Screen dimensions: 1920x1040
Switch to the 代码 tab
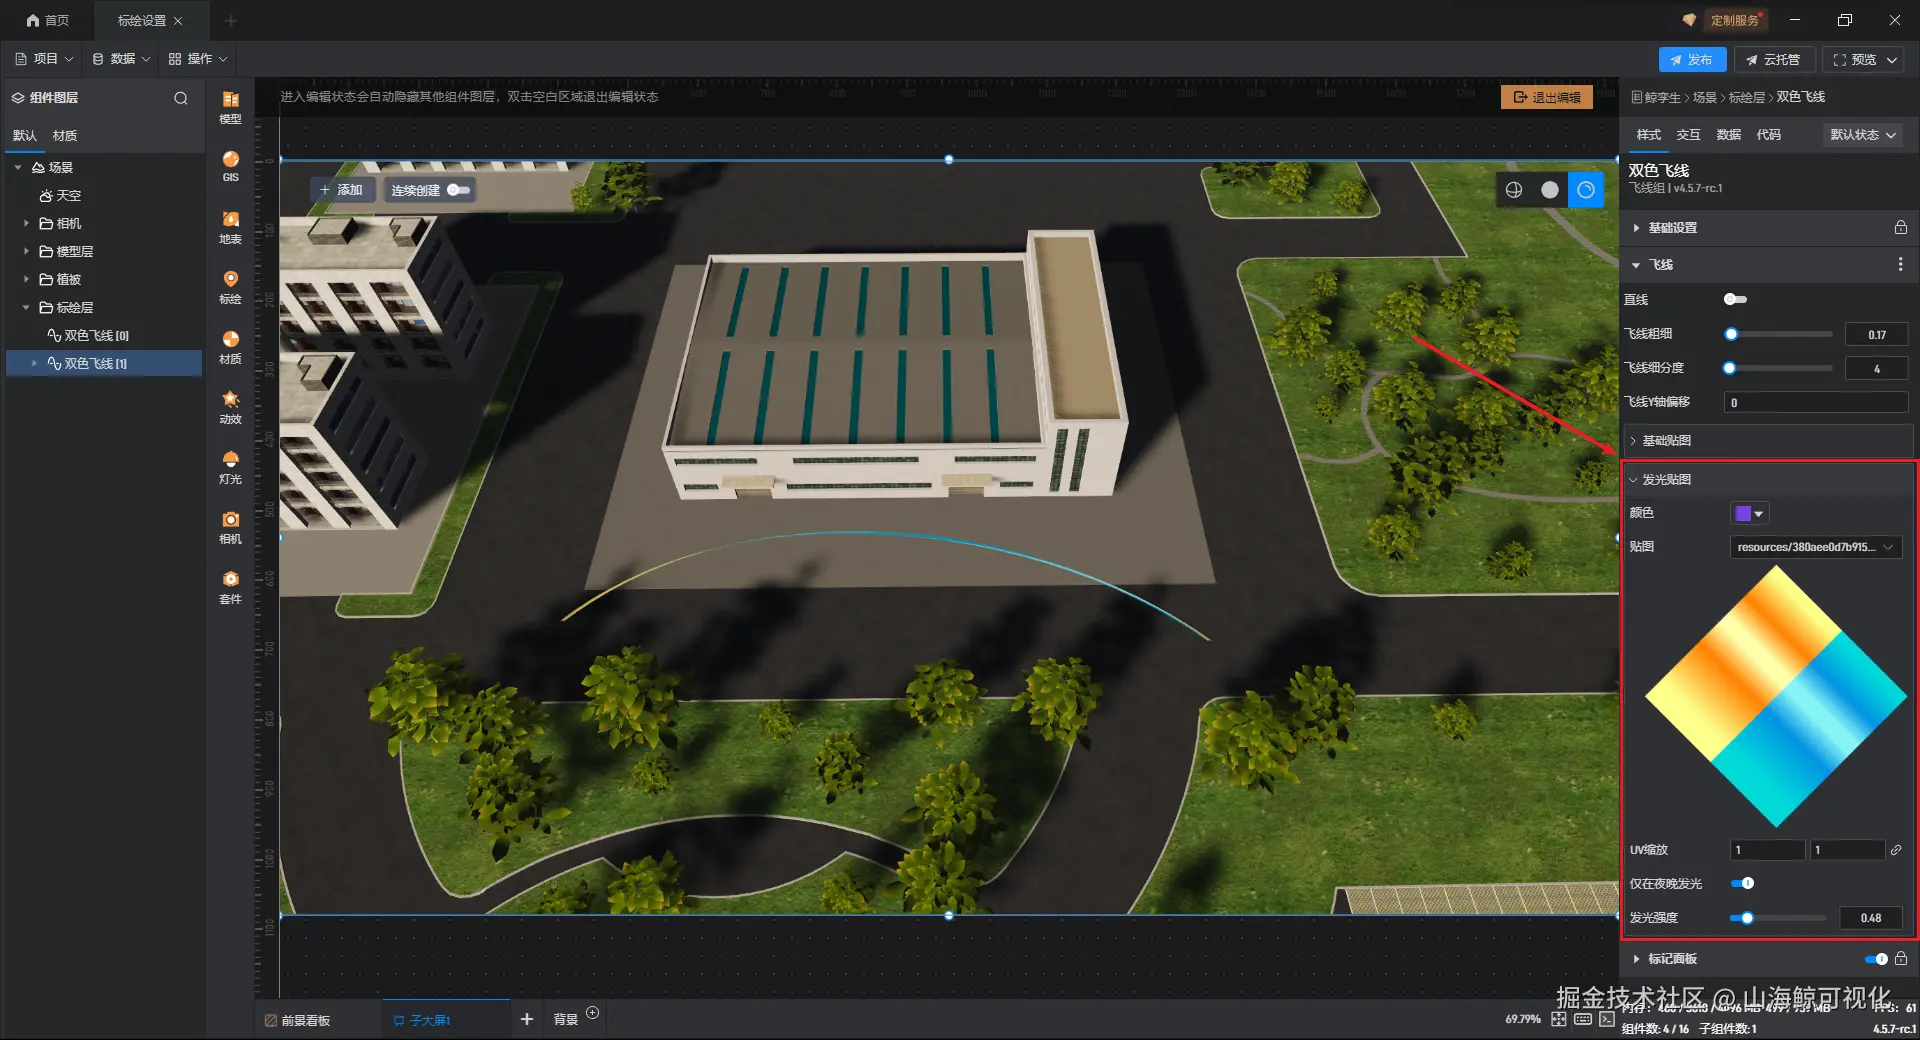coord(1769,135)
